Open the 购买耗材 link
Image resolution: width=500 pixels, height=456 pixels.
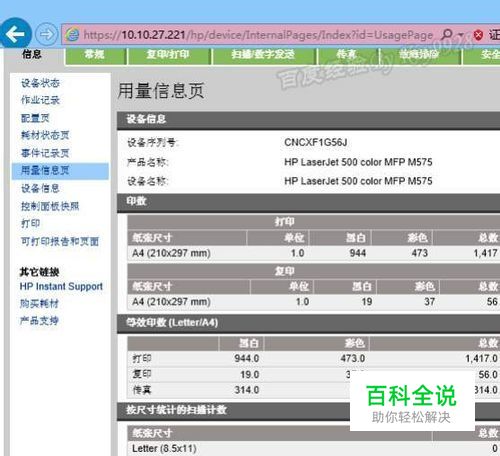pyautogui.click(x=39, y=304)
